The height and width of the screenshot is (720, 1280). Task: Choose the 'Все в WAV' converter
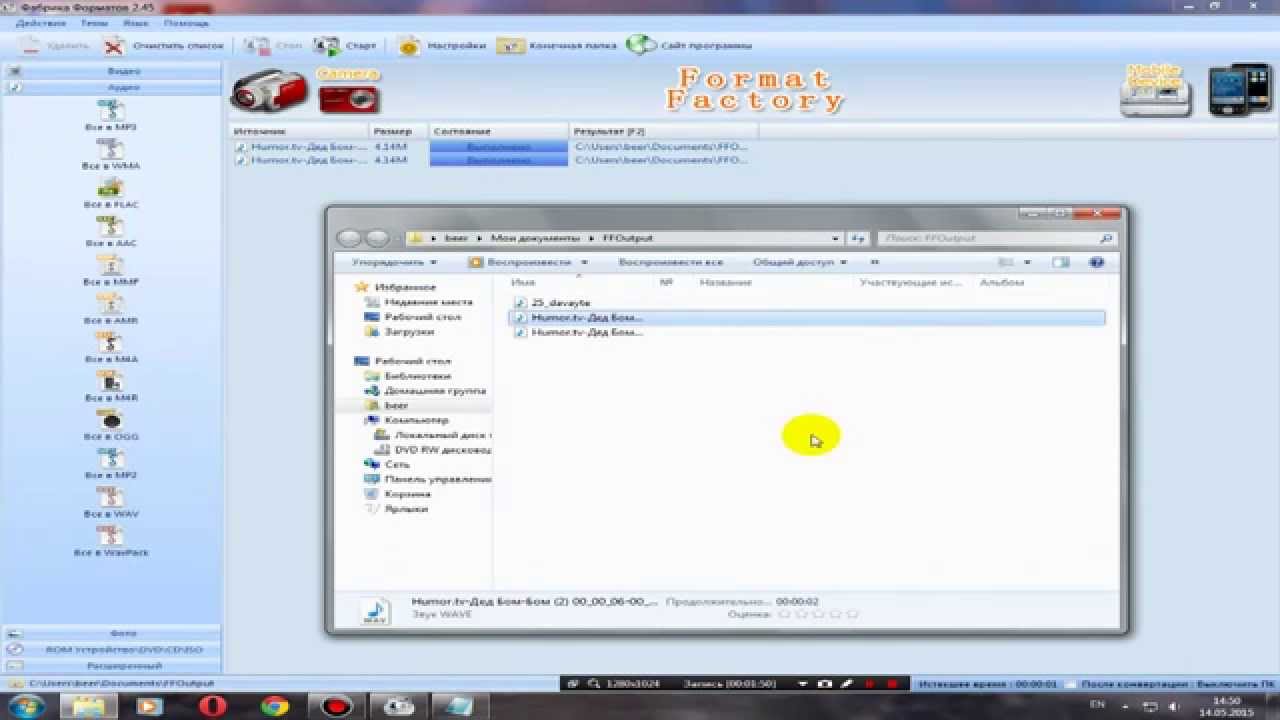click(110, 502)
